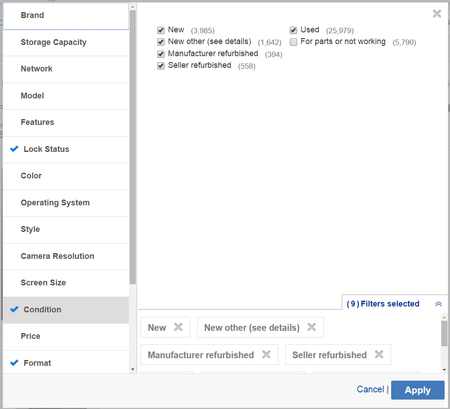Click the category list scroll up arrow

(132, 7)
